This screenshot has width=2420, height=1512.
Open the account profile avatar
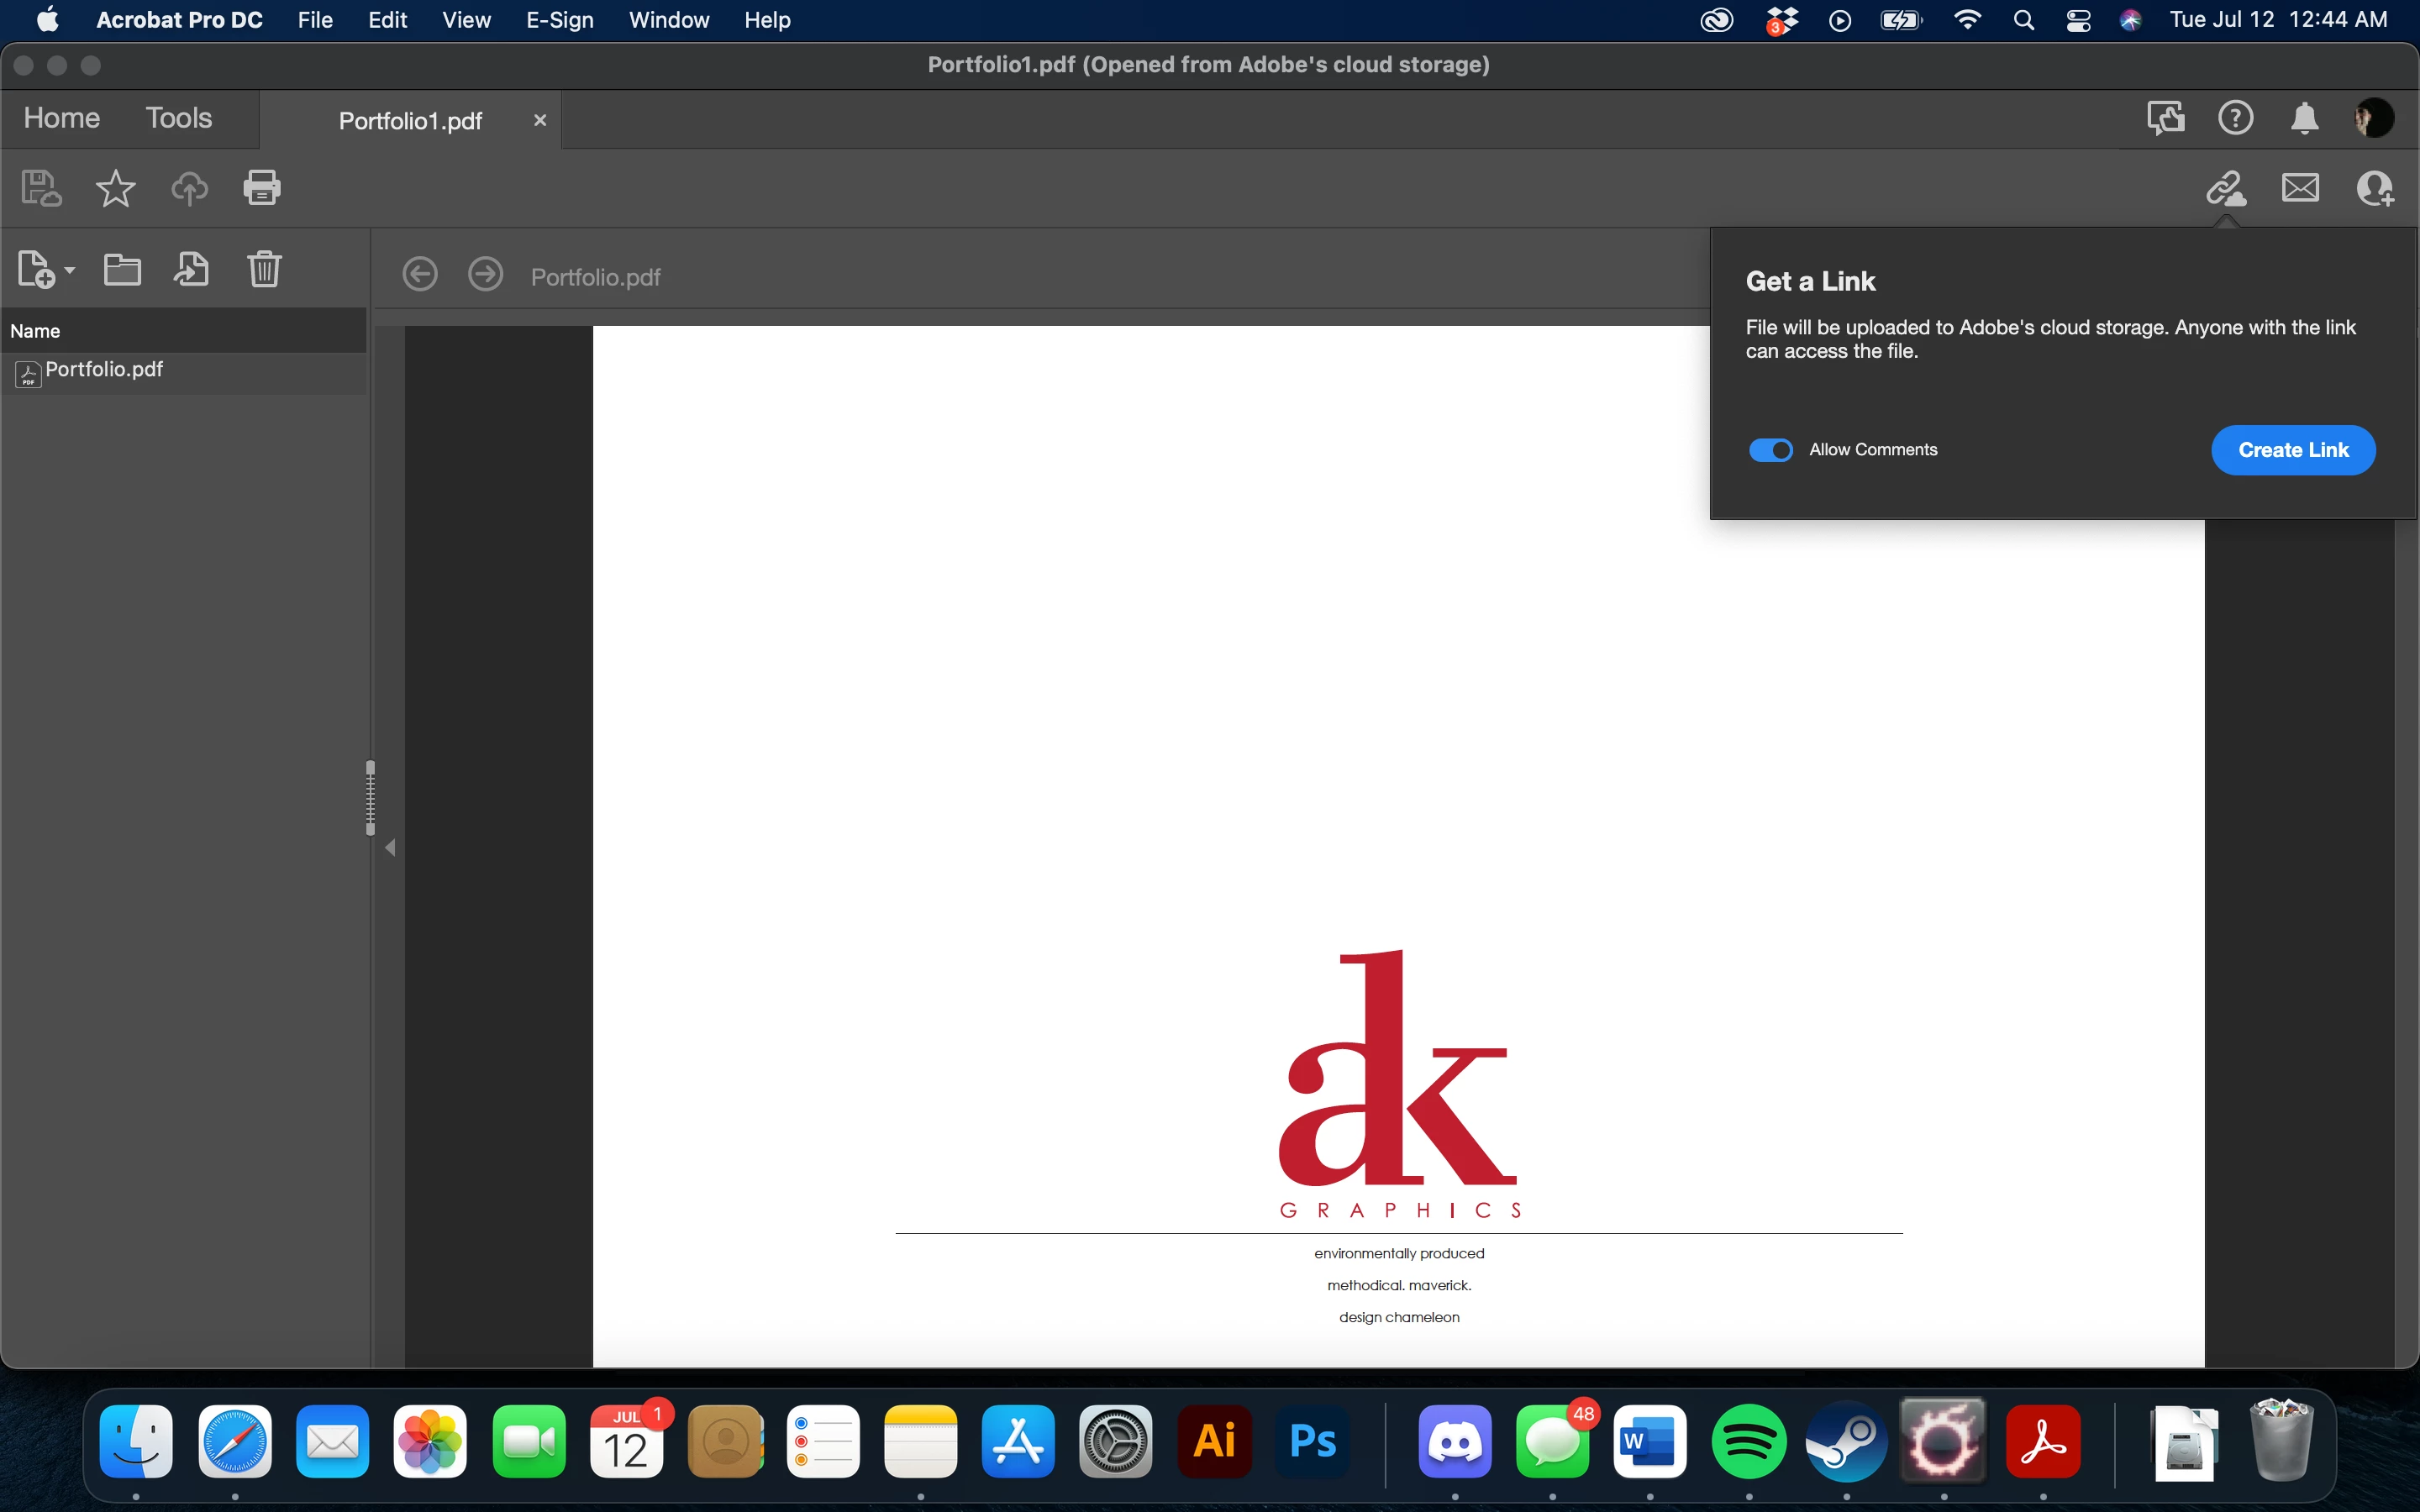2374,118
